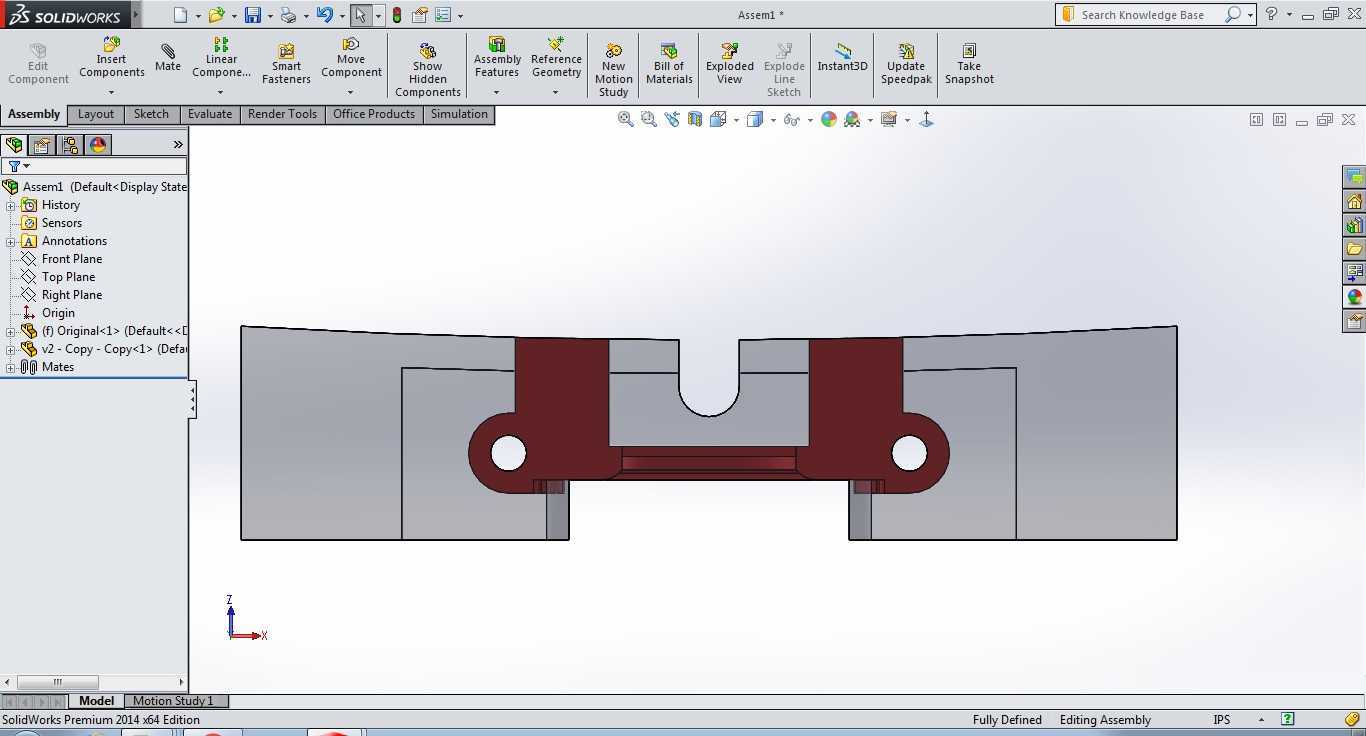Expand the flyout FeatureManager chevron
Image resolution: width=1366 pixels, height=736 pixels.
[x=178, y=145]
